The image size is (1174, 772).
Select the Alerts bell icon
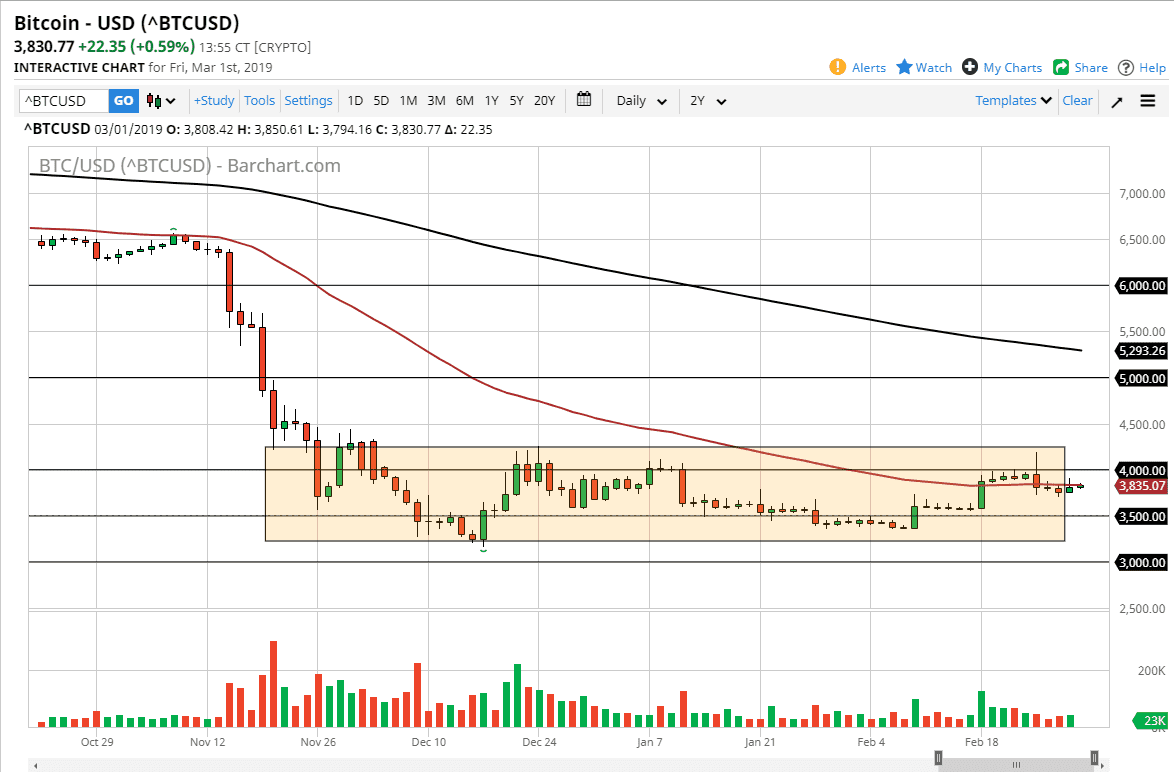[838, 67]
